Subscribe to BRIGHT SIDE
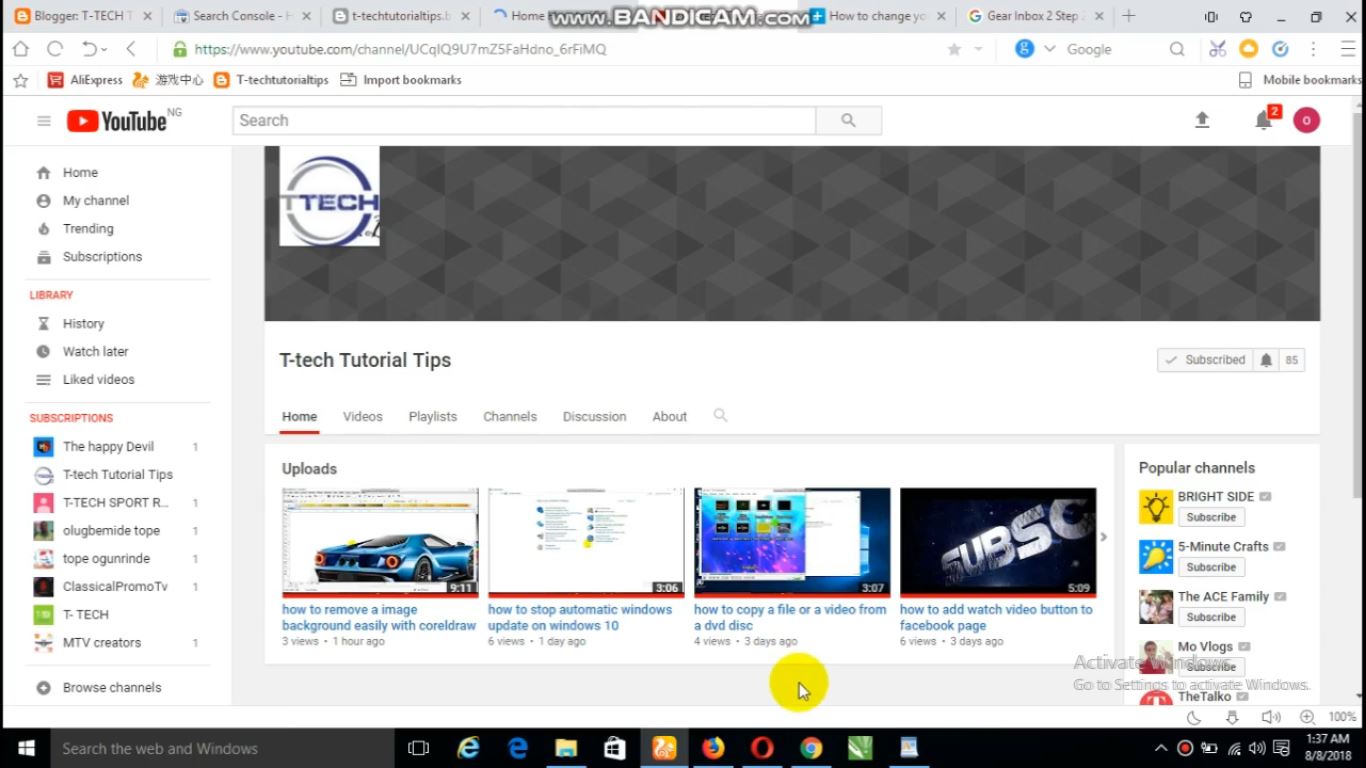Viewport: 1366px width, 768px height. 1211,517
